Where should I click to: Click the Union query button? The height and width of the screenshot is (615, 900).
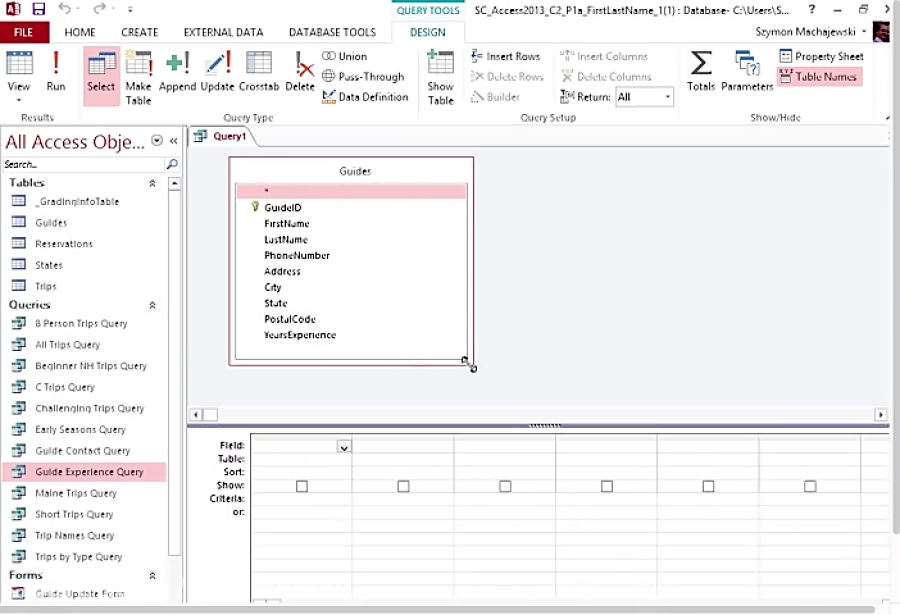tap(344, 56)
